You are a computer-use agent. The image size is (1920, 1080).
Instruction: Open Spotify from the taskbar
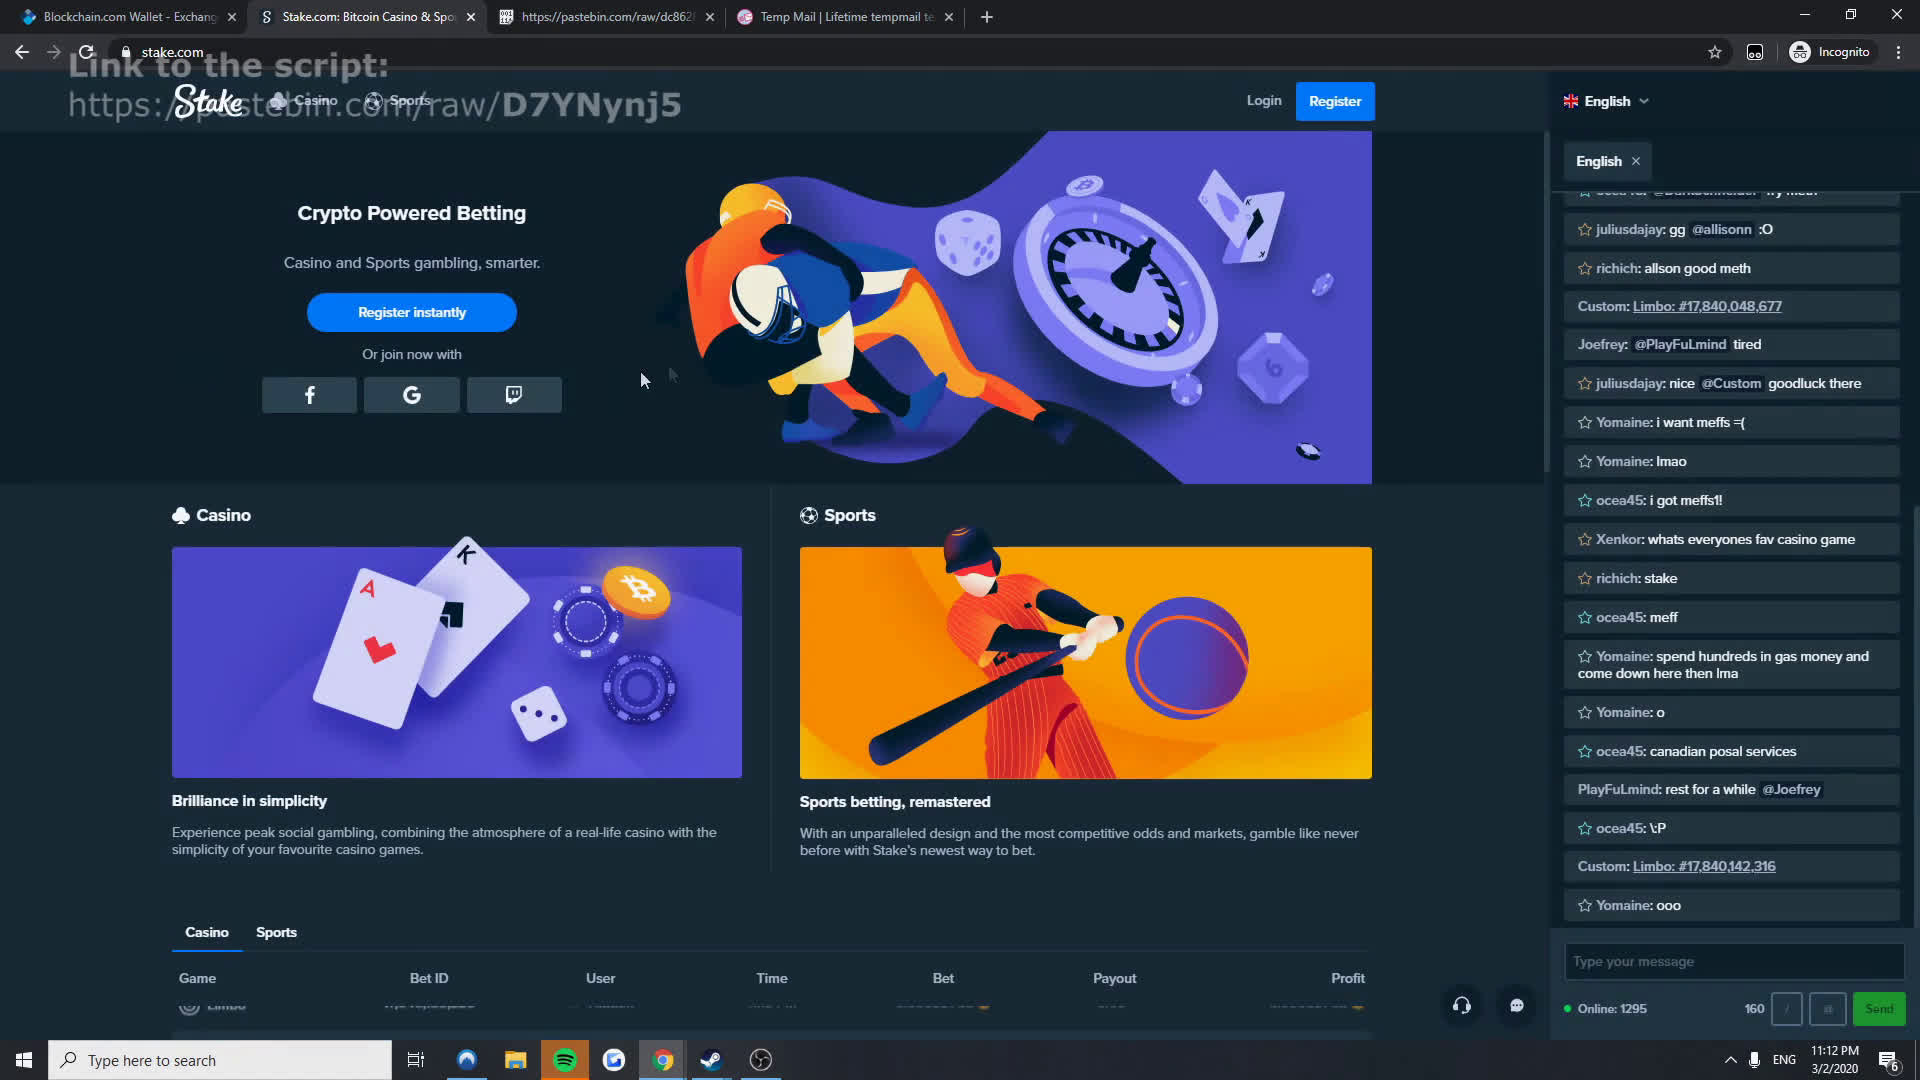click(565, 1060)
